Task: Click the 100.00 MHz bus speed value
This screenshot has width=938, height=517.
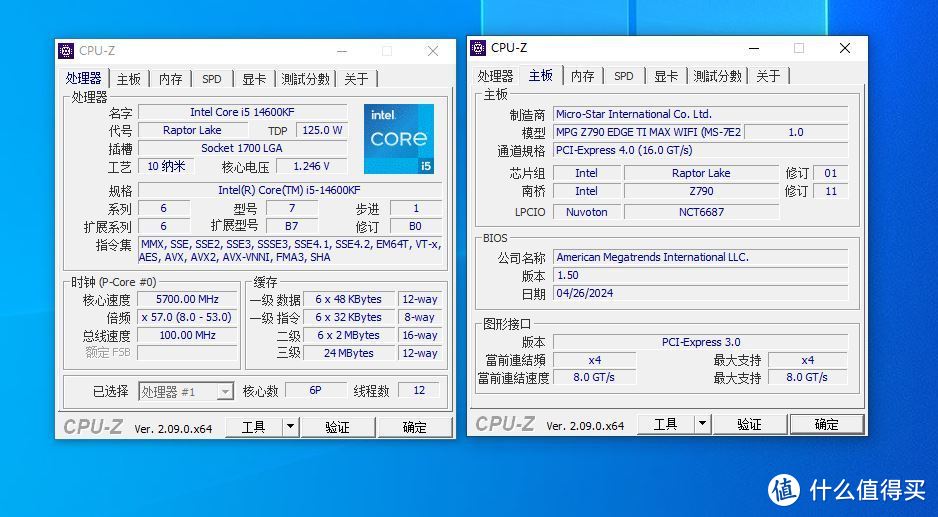Action: pos(187,335)
